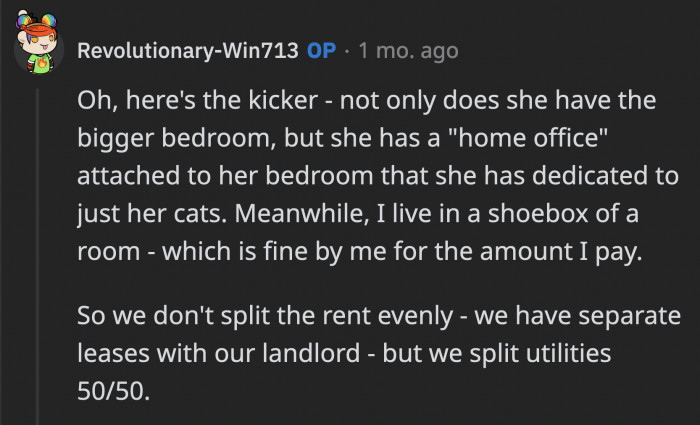Click the rainbow-haired user avatar
The image size is (700, 425).
coord(39,50)
